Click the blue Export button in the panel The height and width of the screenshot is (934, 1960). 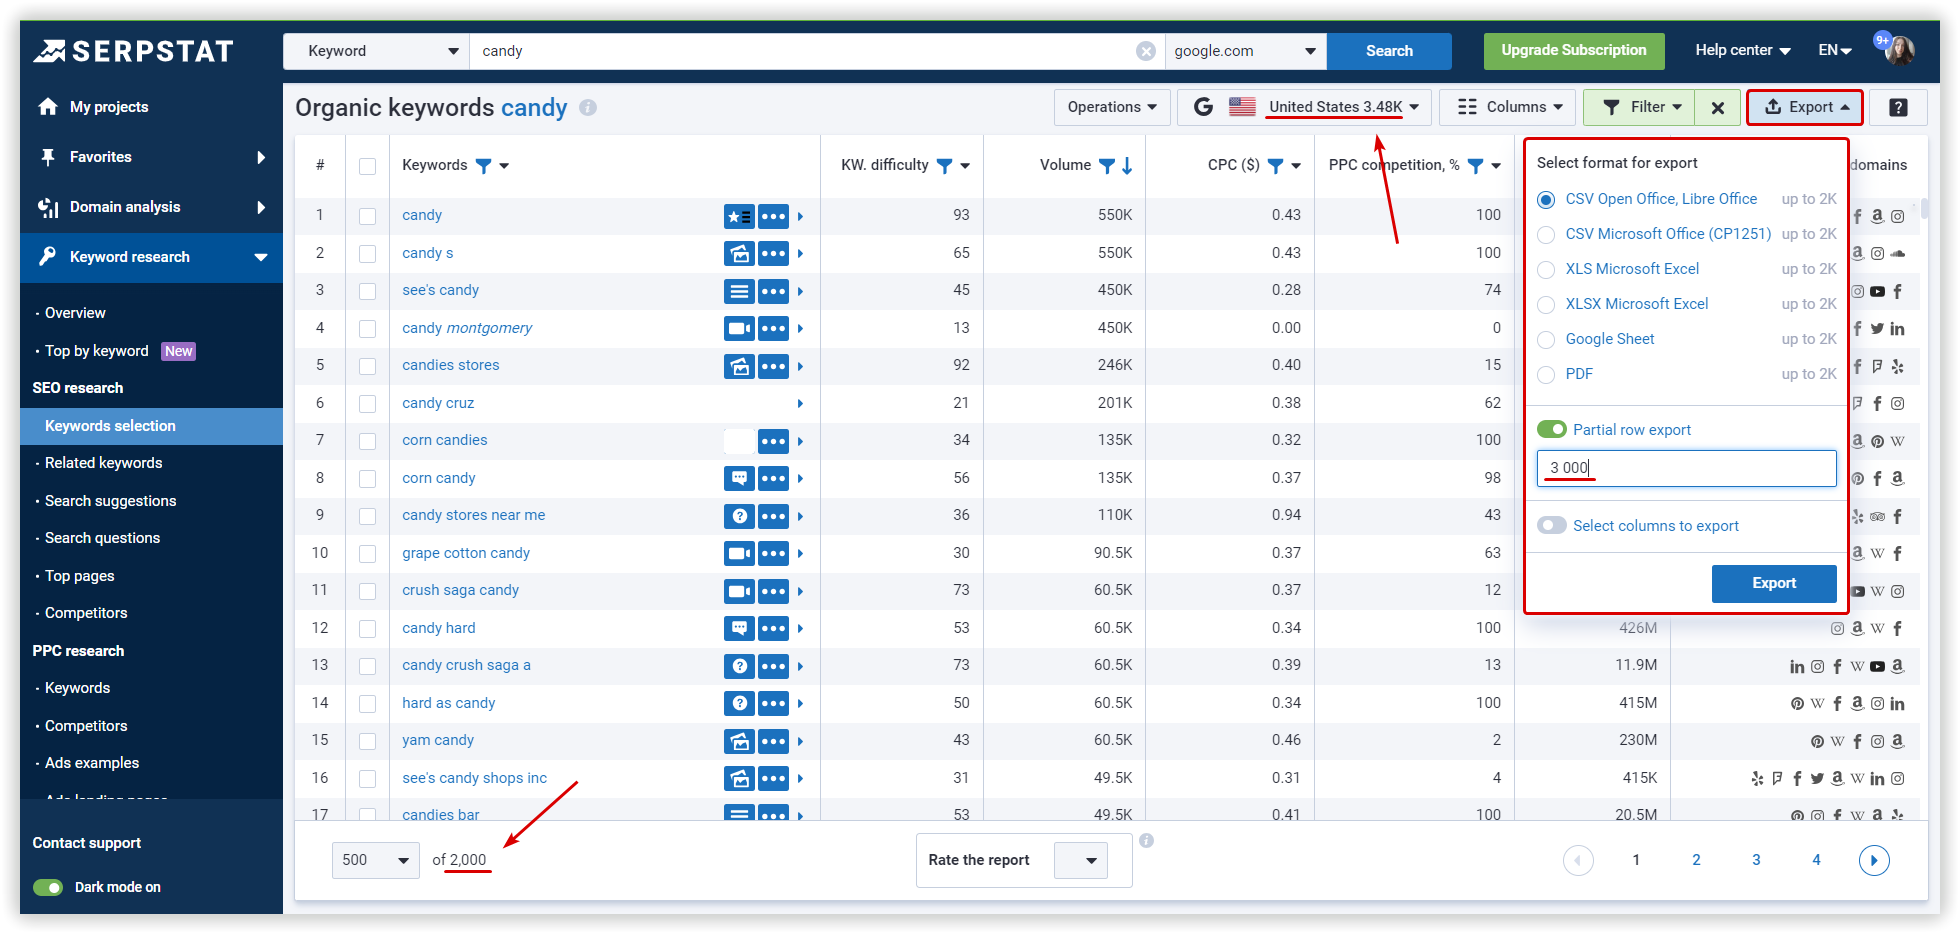[x=1773, y=583]
